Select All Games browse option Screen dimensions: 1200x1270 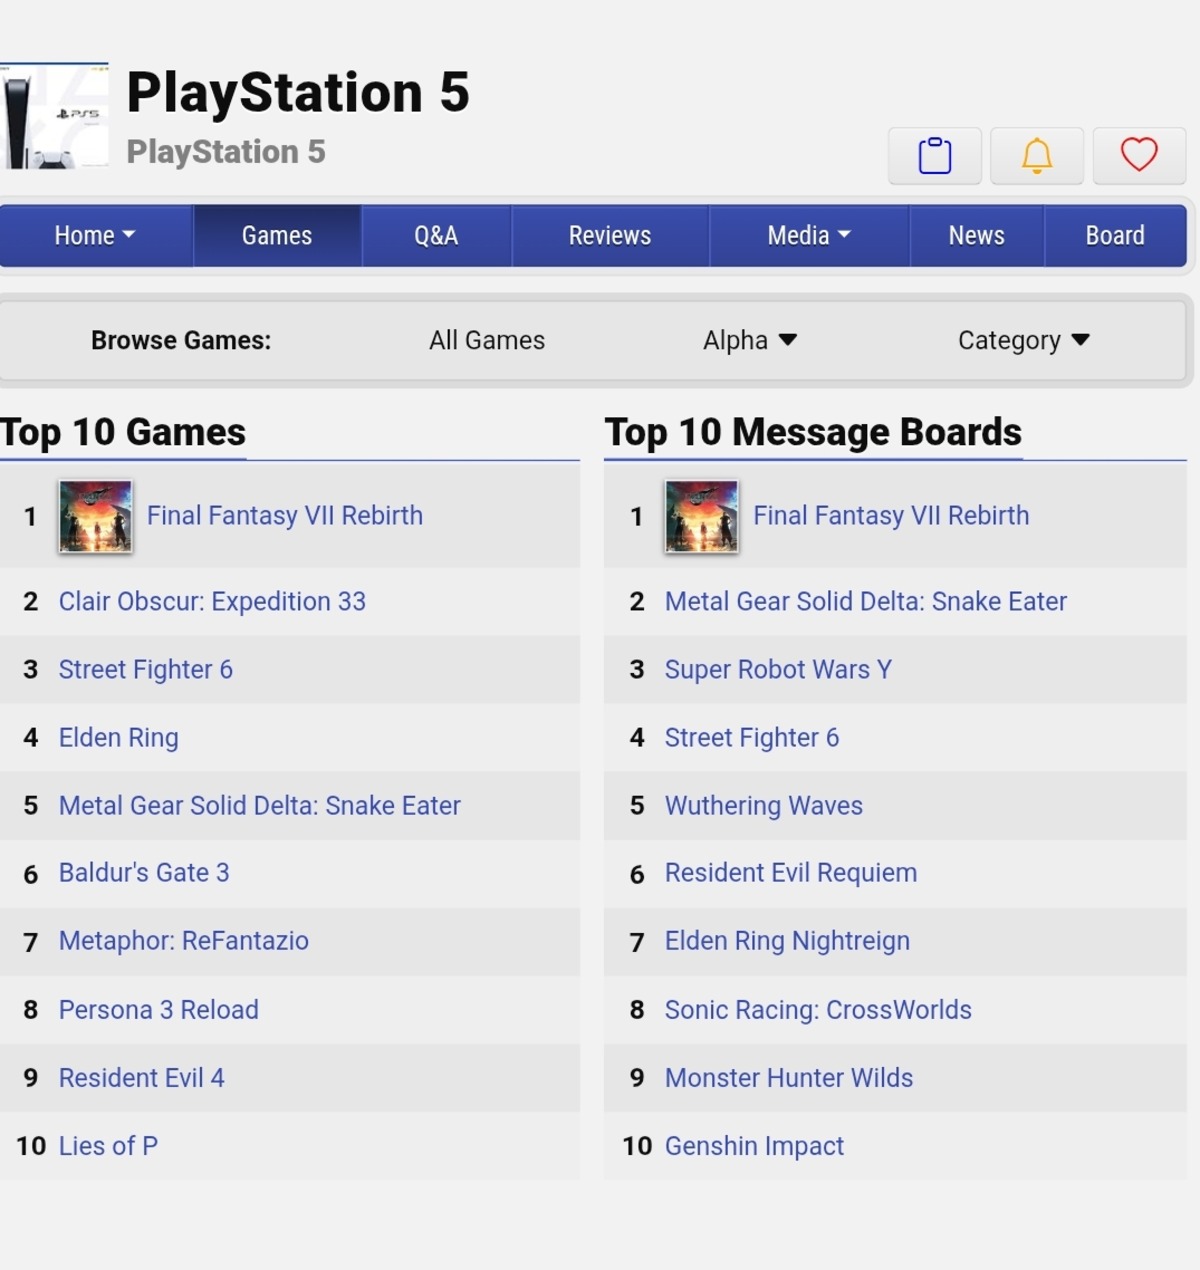[487, 341]
